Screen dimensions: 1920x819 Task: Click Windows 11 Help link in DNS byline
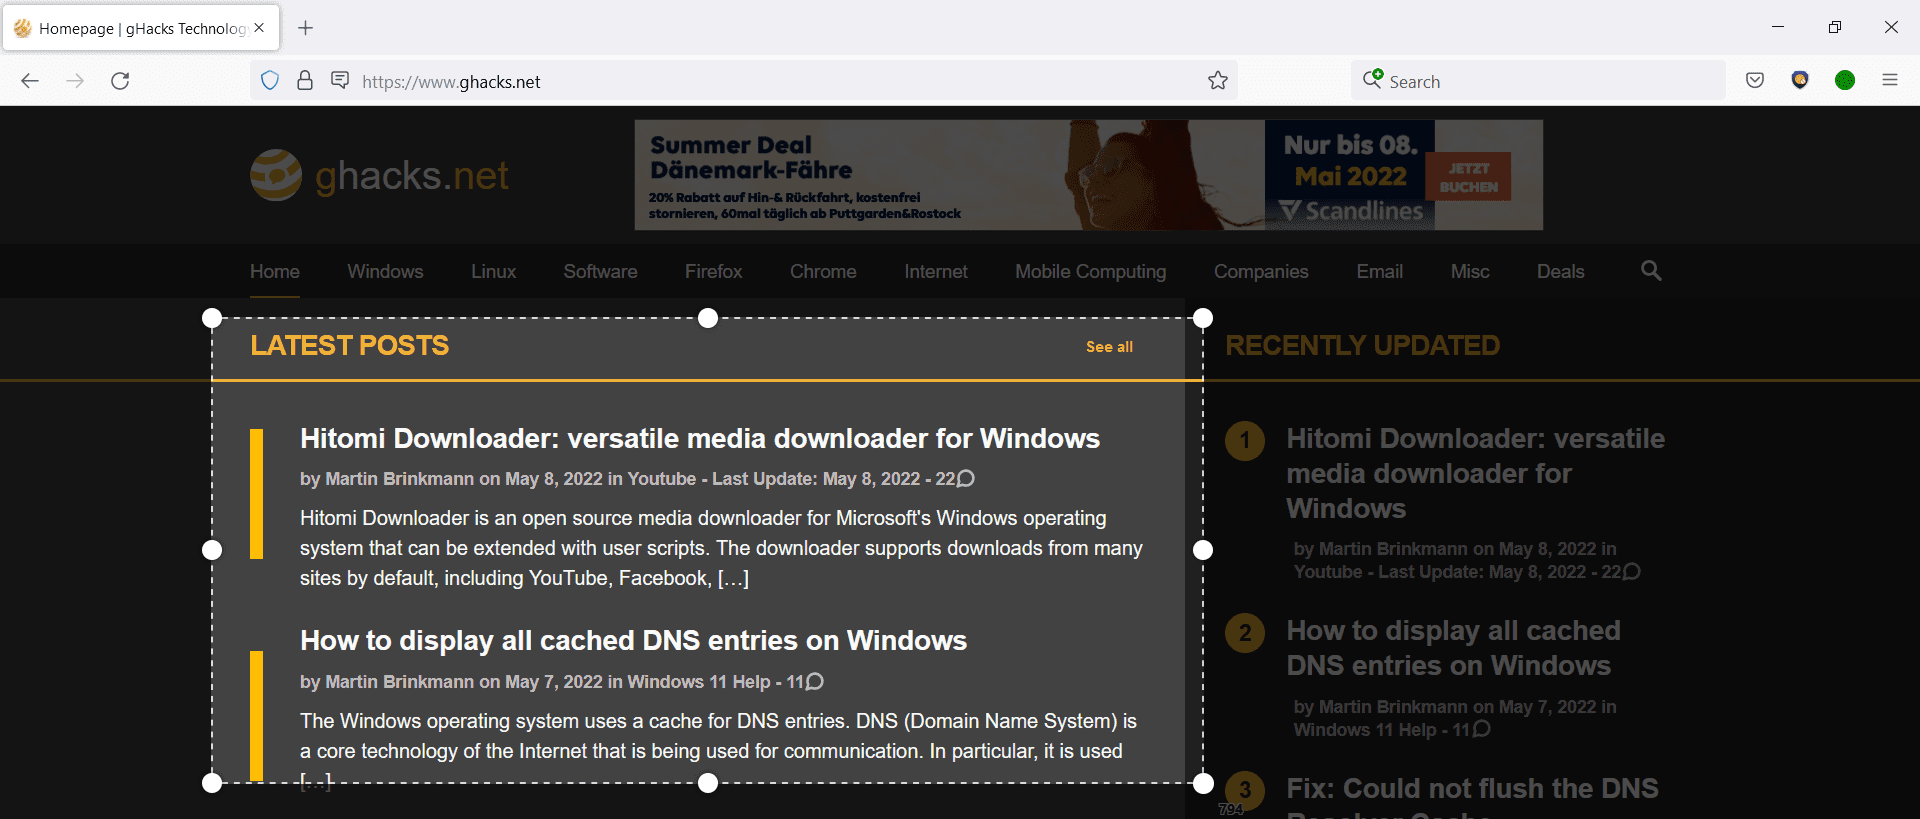(699, 682)
